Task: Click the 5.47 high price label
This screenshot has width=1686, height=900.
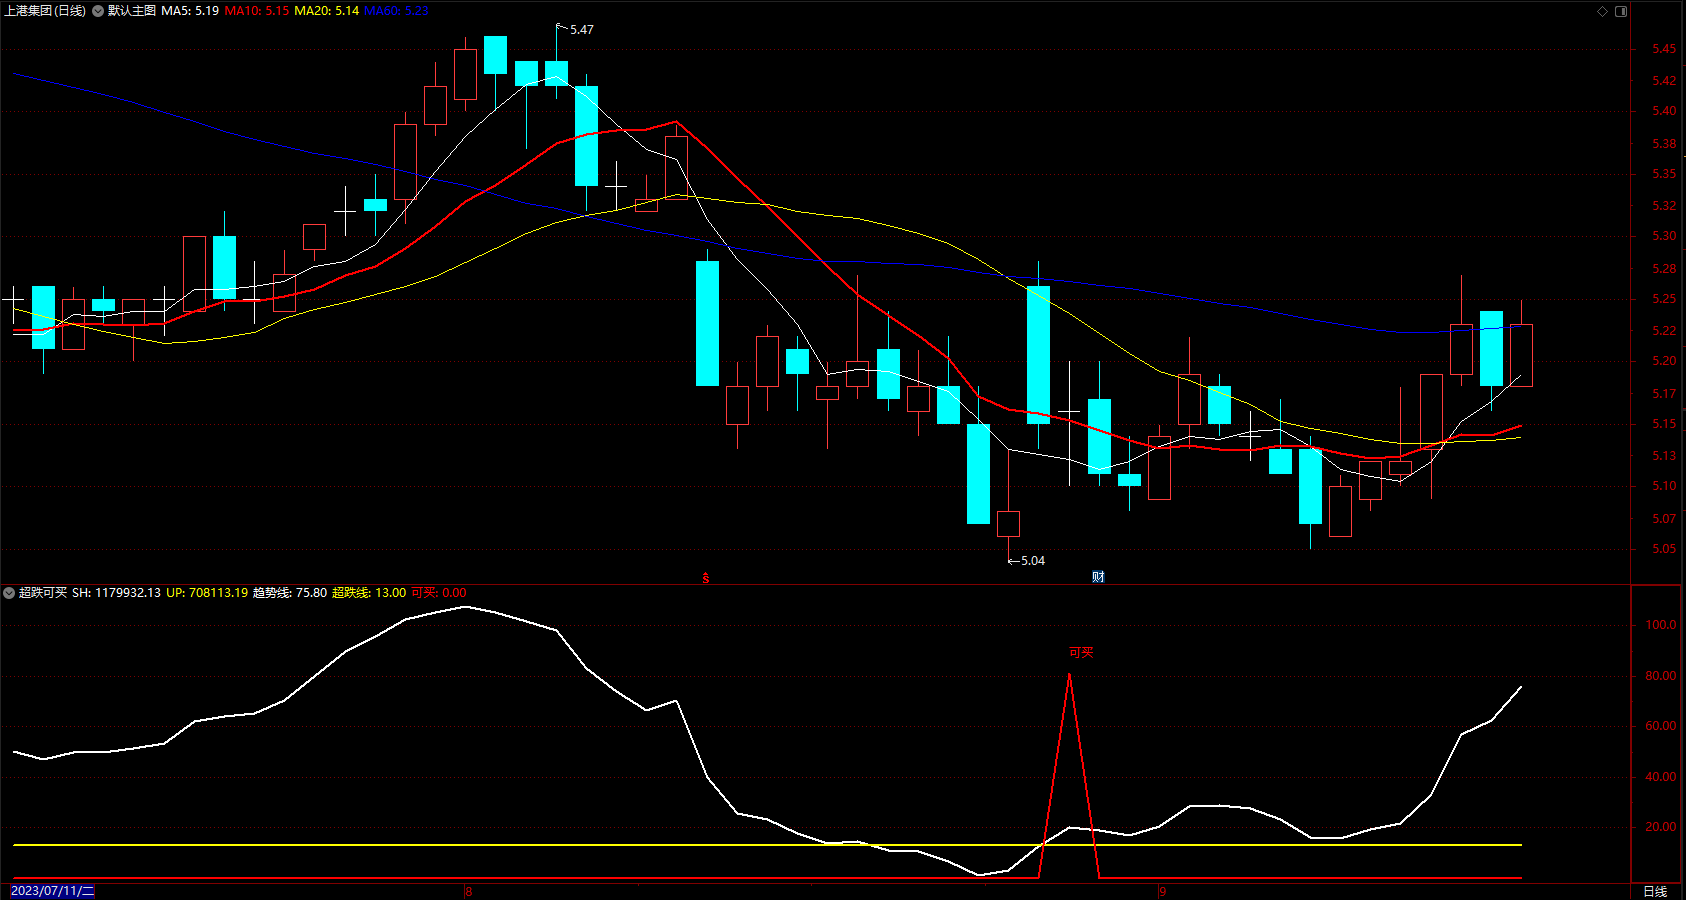Action: (x=582, y=30)
